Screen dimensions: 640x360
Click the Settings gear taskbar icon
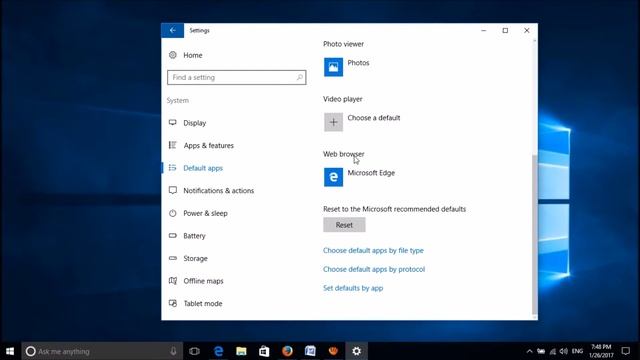pyautogui.click(x=356, y=351)
